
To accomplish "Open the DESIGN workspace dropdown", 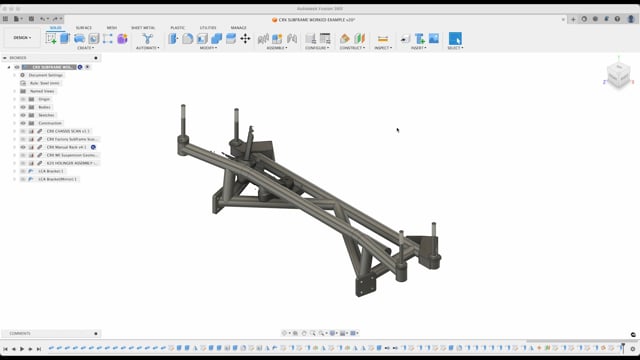I will coord(22,38).
